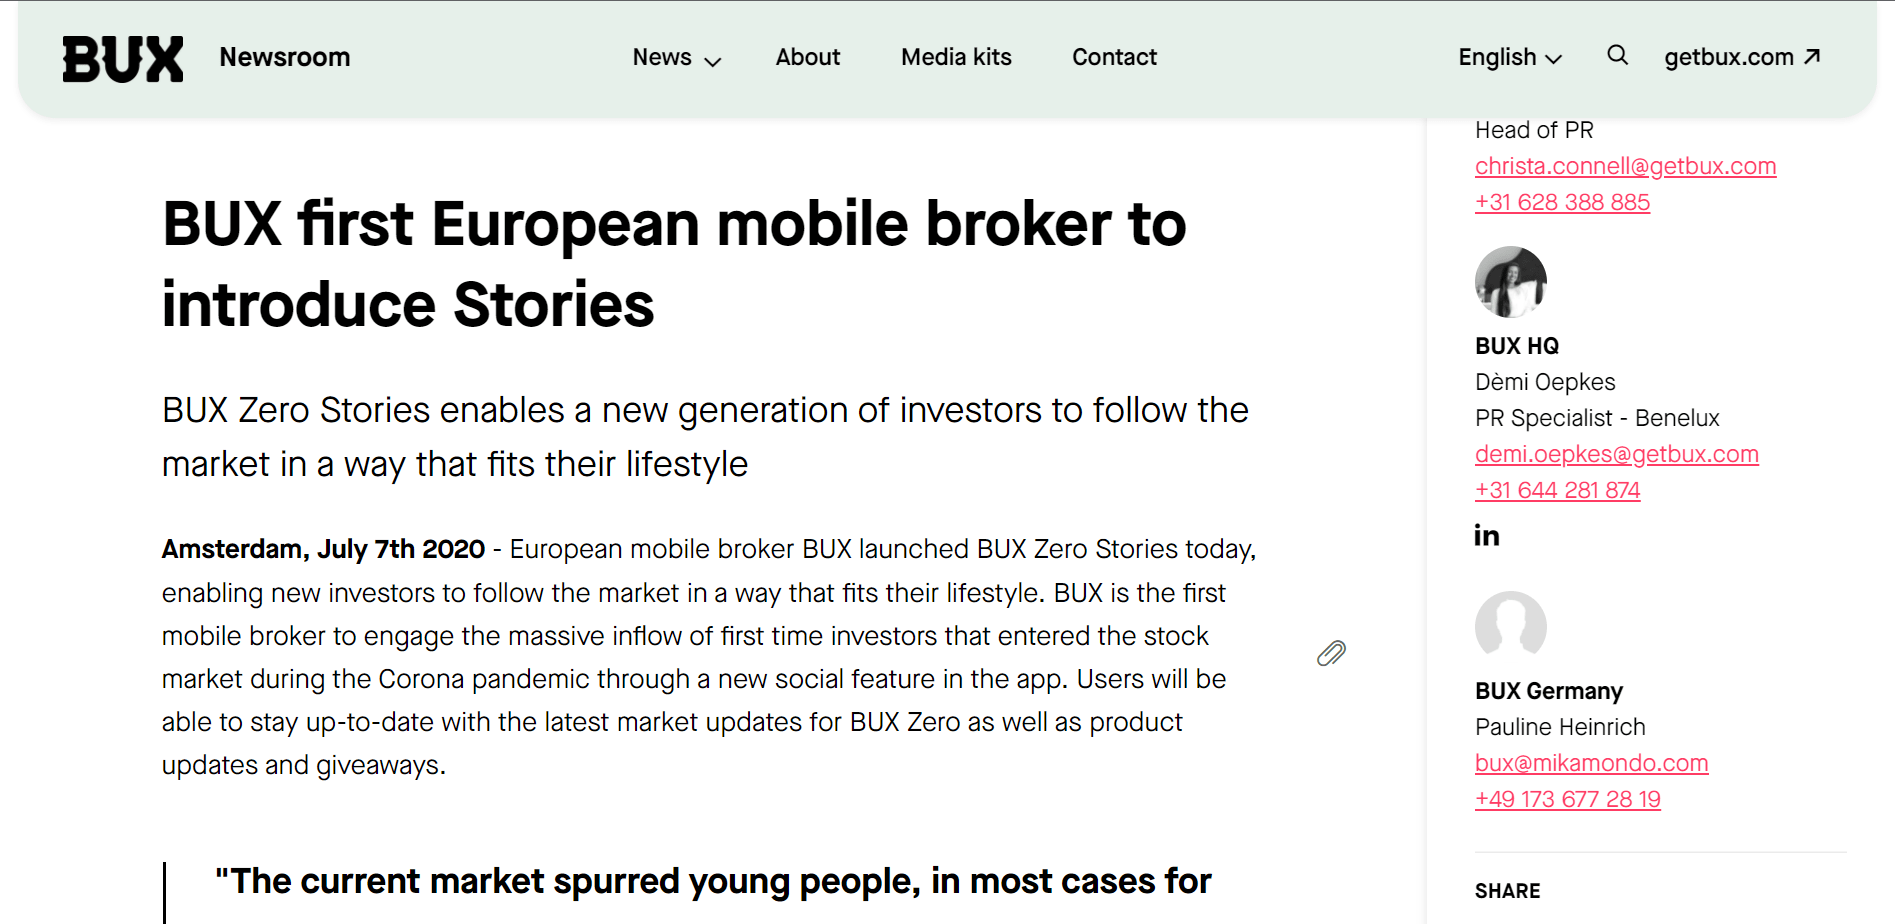Viewport: 1895px width, 924px height.
Task: Click Pauline Heinrich's avatar placeholder
Action: pos(1511,627)
